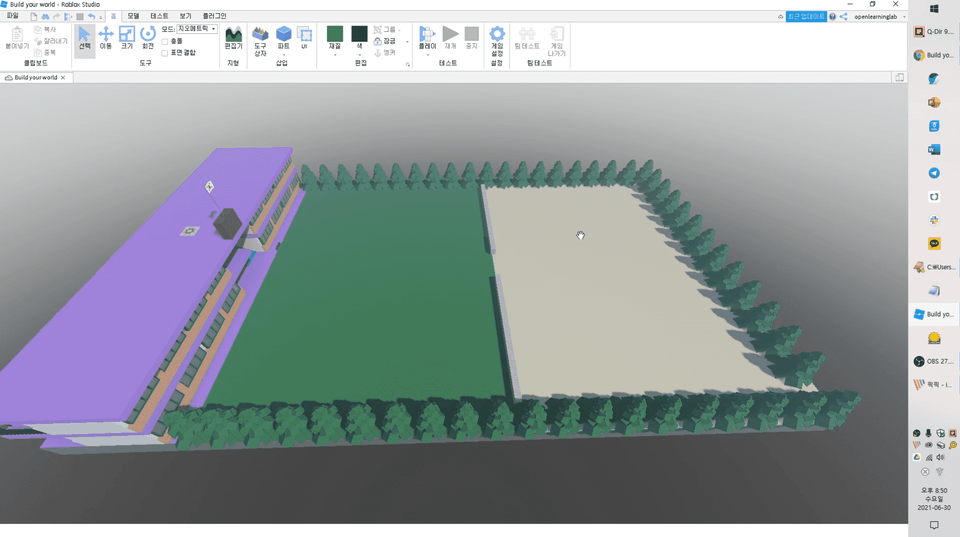960x537 pixels.
Task: Switch to Chrome Build yo... taskbar item
Action: point(934,55)
